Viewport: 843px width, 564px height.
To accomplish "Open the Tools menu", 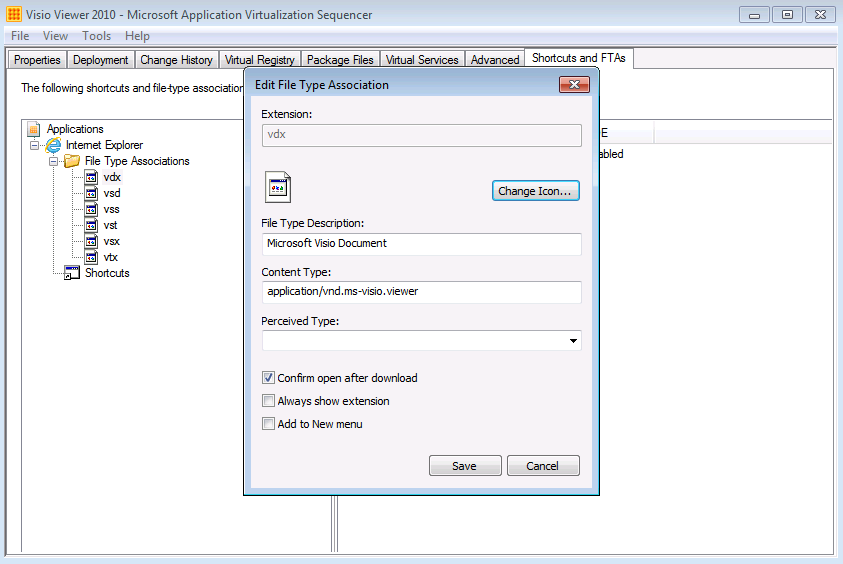I will coord(96,36).
